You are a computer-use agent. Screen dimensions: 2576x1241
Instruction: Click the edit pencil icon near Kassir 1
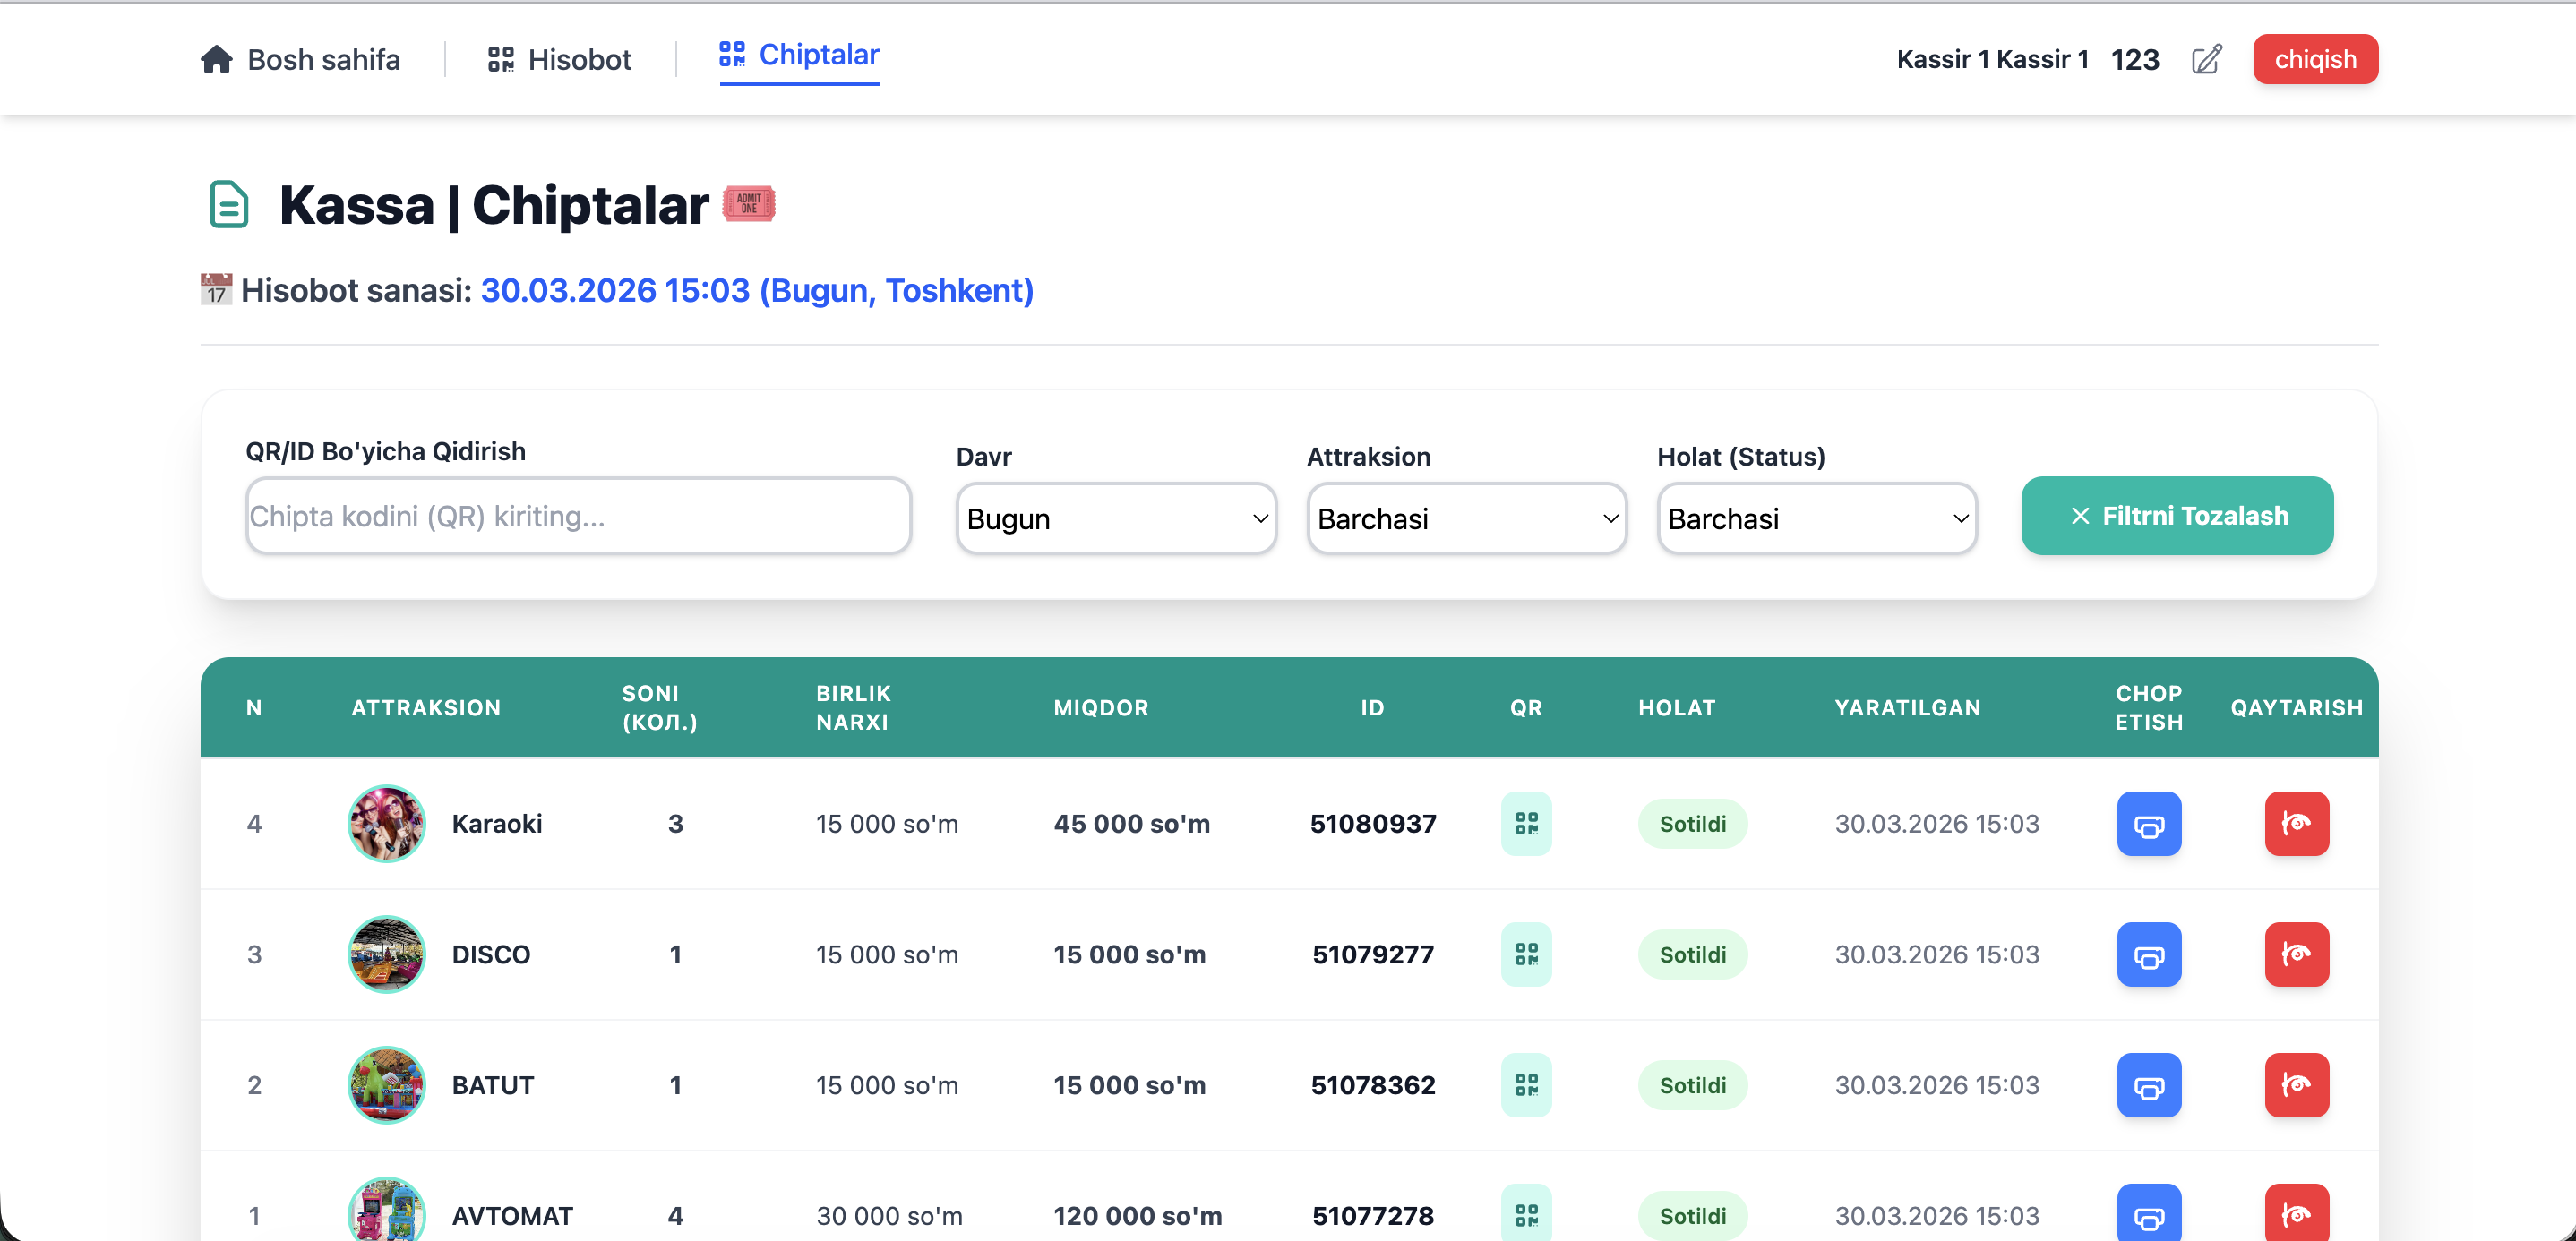pos(2206,60)
